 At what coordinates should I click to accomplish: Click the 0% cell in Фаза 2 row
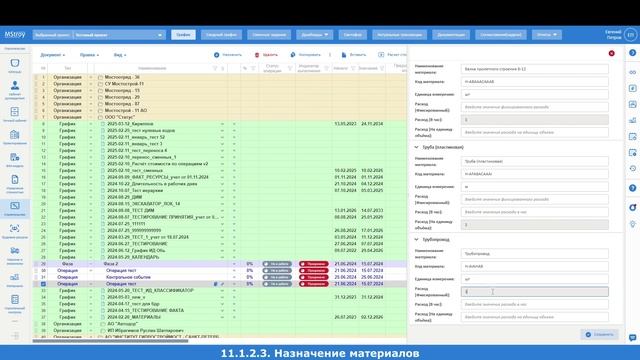249,264
